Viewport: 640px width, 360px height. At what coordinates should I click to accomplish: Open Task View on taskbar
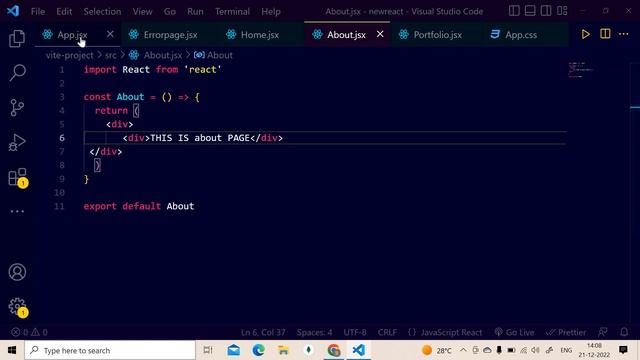[x=208, y=350]
